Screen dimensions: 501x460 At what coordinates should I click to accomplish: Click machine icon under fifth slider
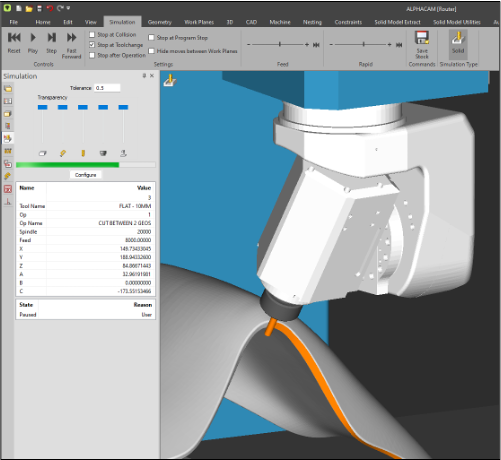(x=123, y=153)
